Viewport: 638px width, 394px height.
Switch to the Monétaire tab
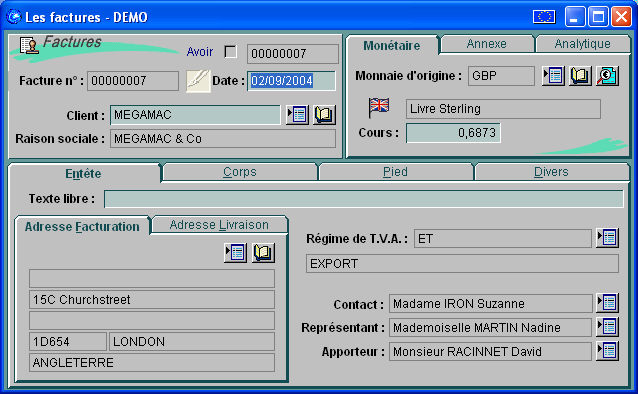[x=391, y=45]
